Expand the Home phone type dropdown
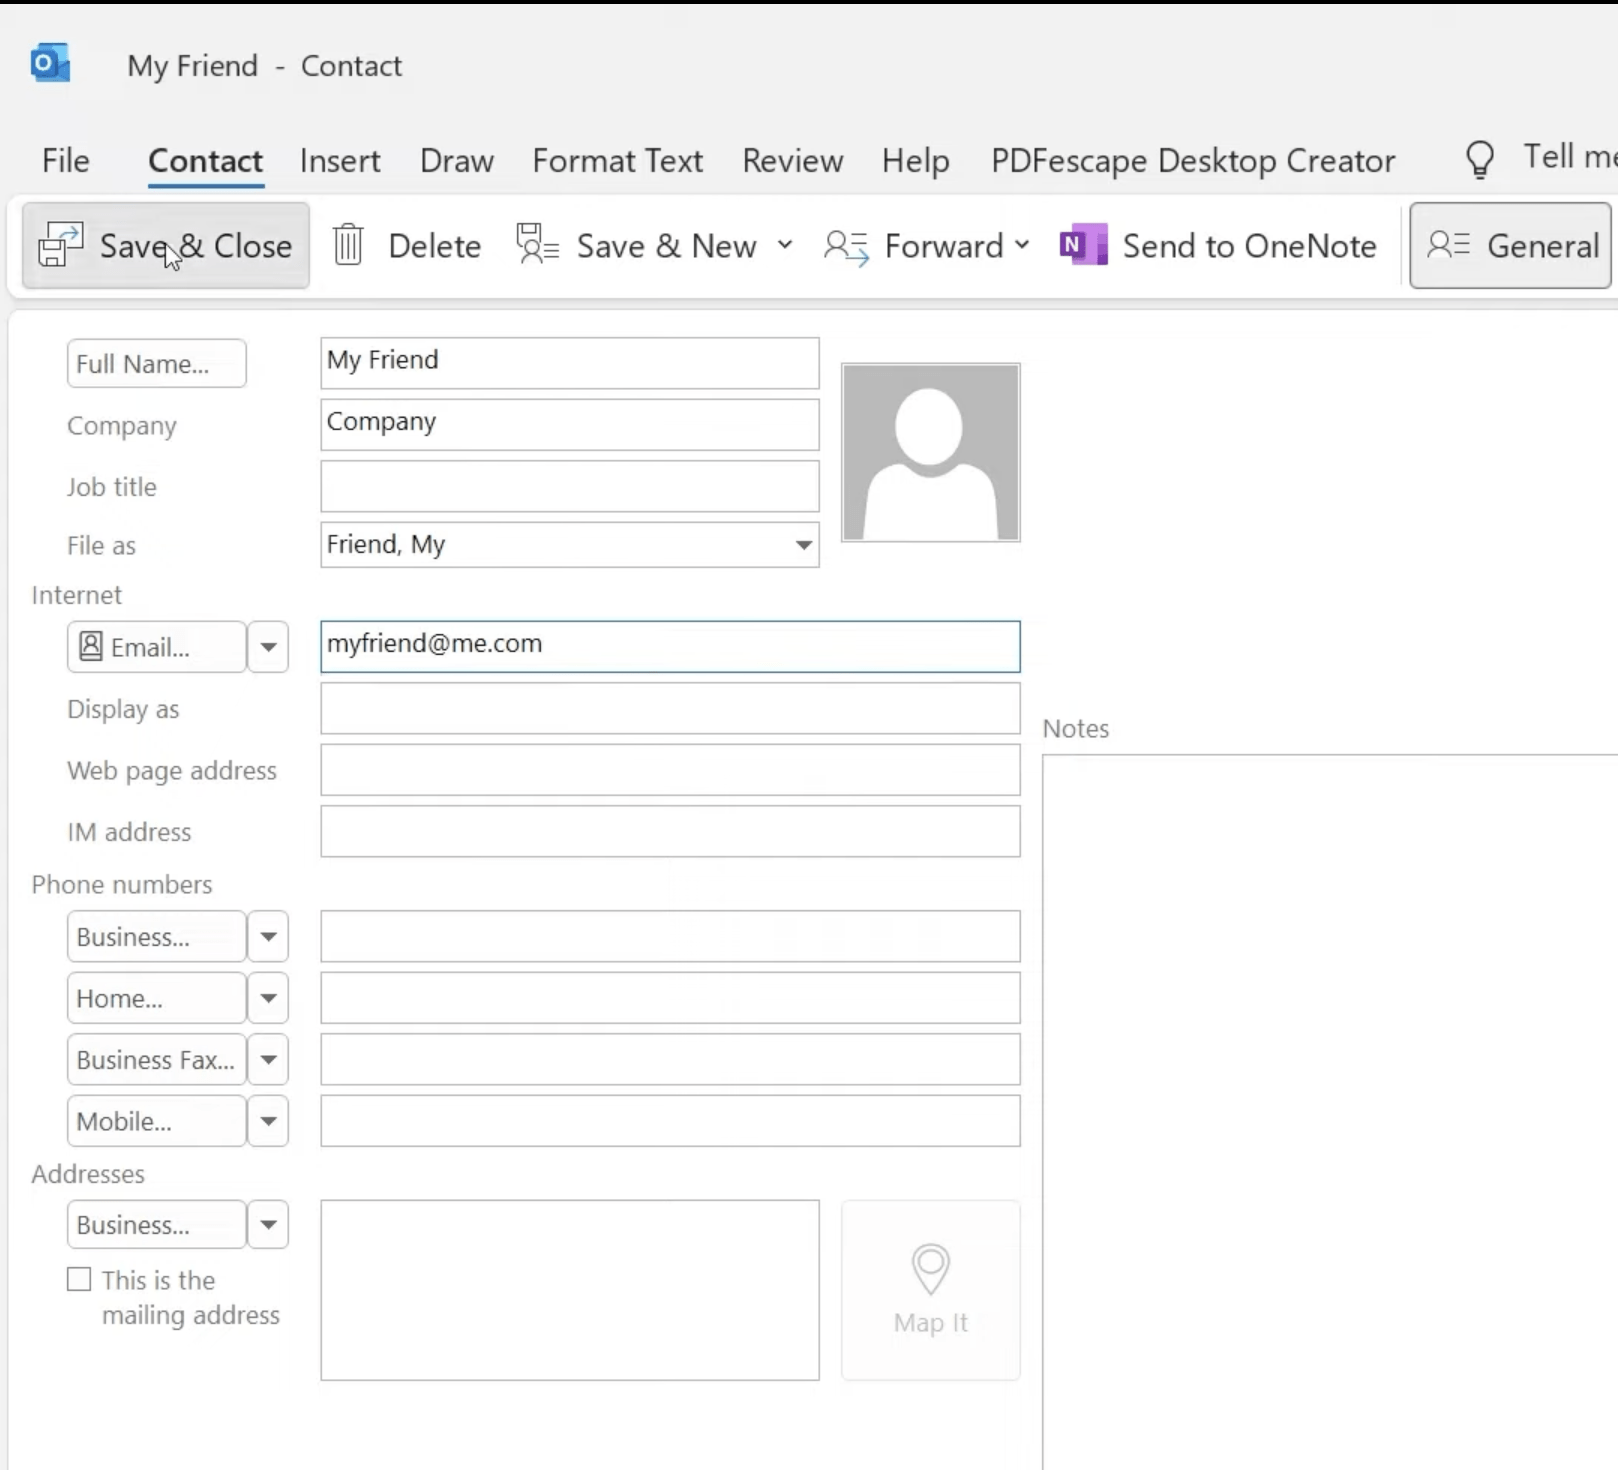1618x1470 pixels. pos(268,998)
